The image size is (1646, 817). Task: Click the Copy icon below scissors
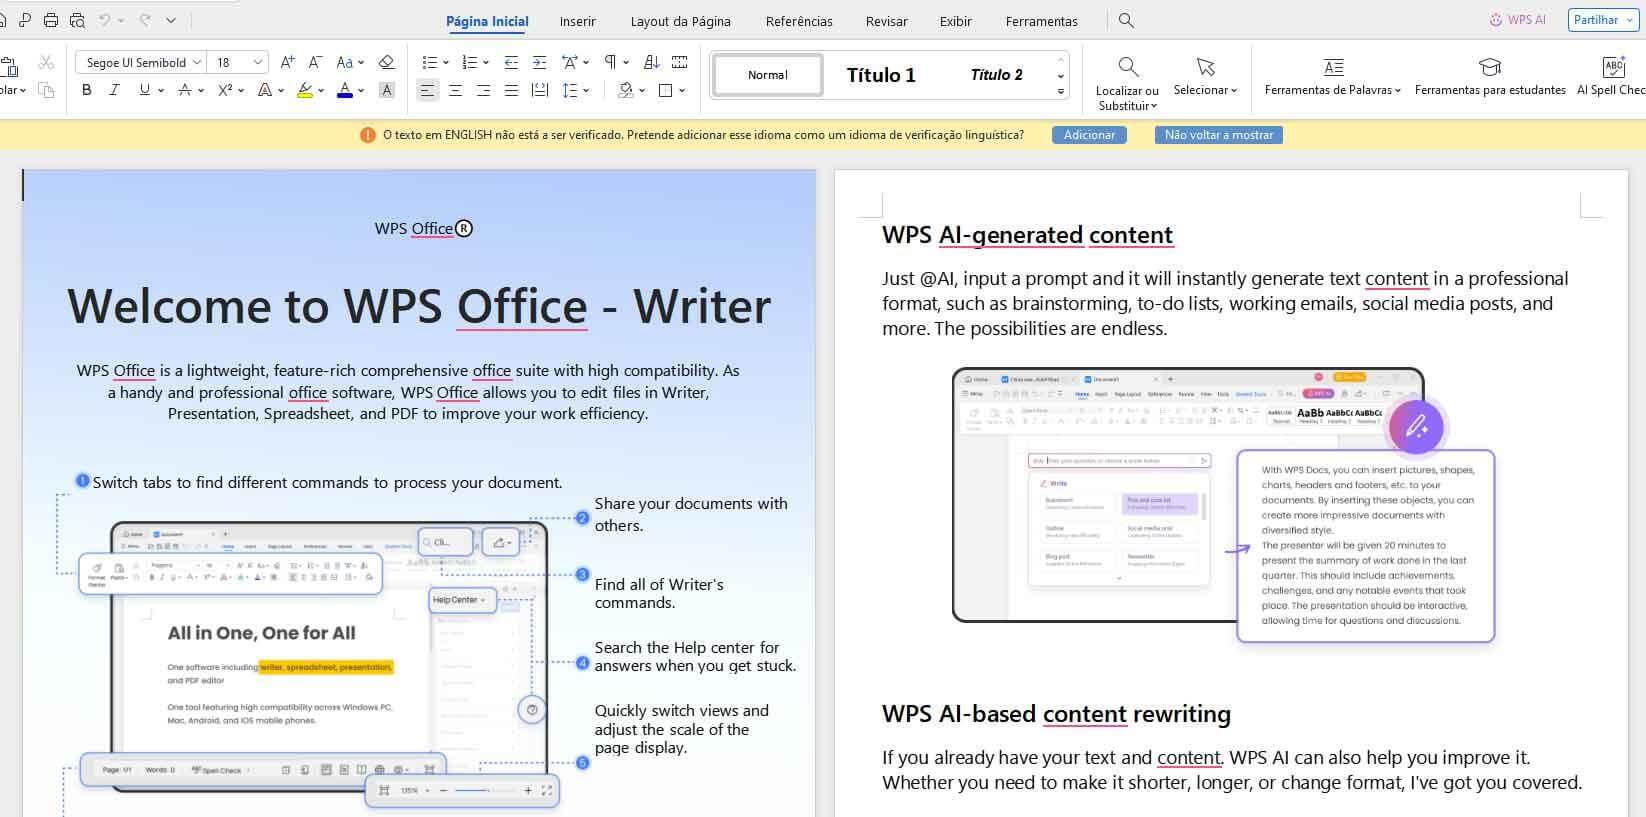click(46, 90)
